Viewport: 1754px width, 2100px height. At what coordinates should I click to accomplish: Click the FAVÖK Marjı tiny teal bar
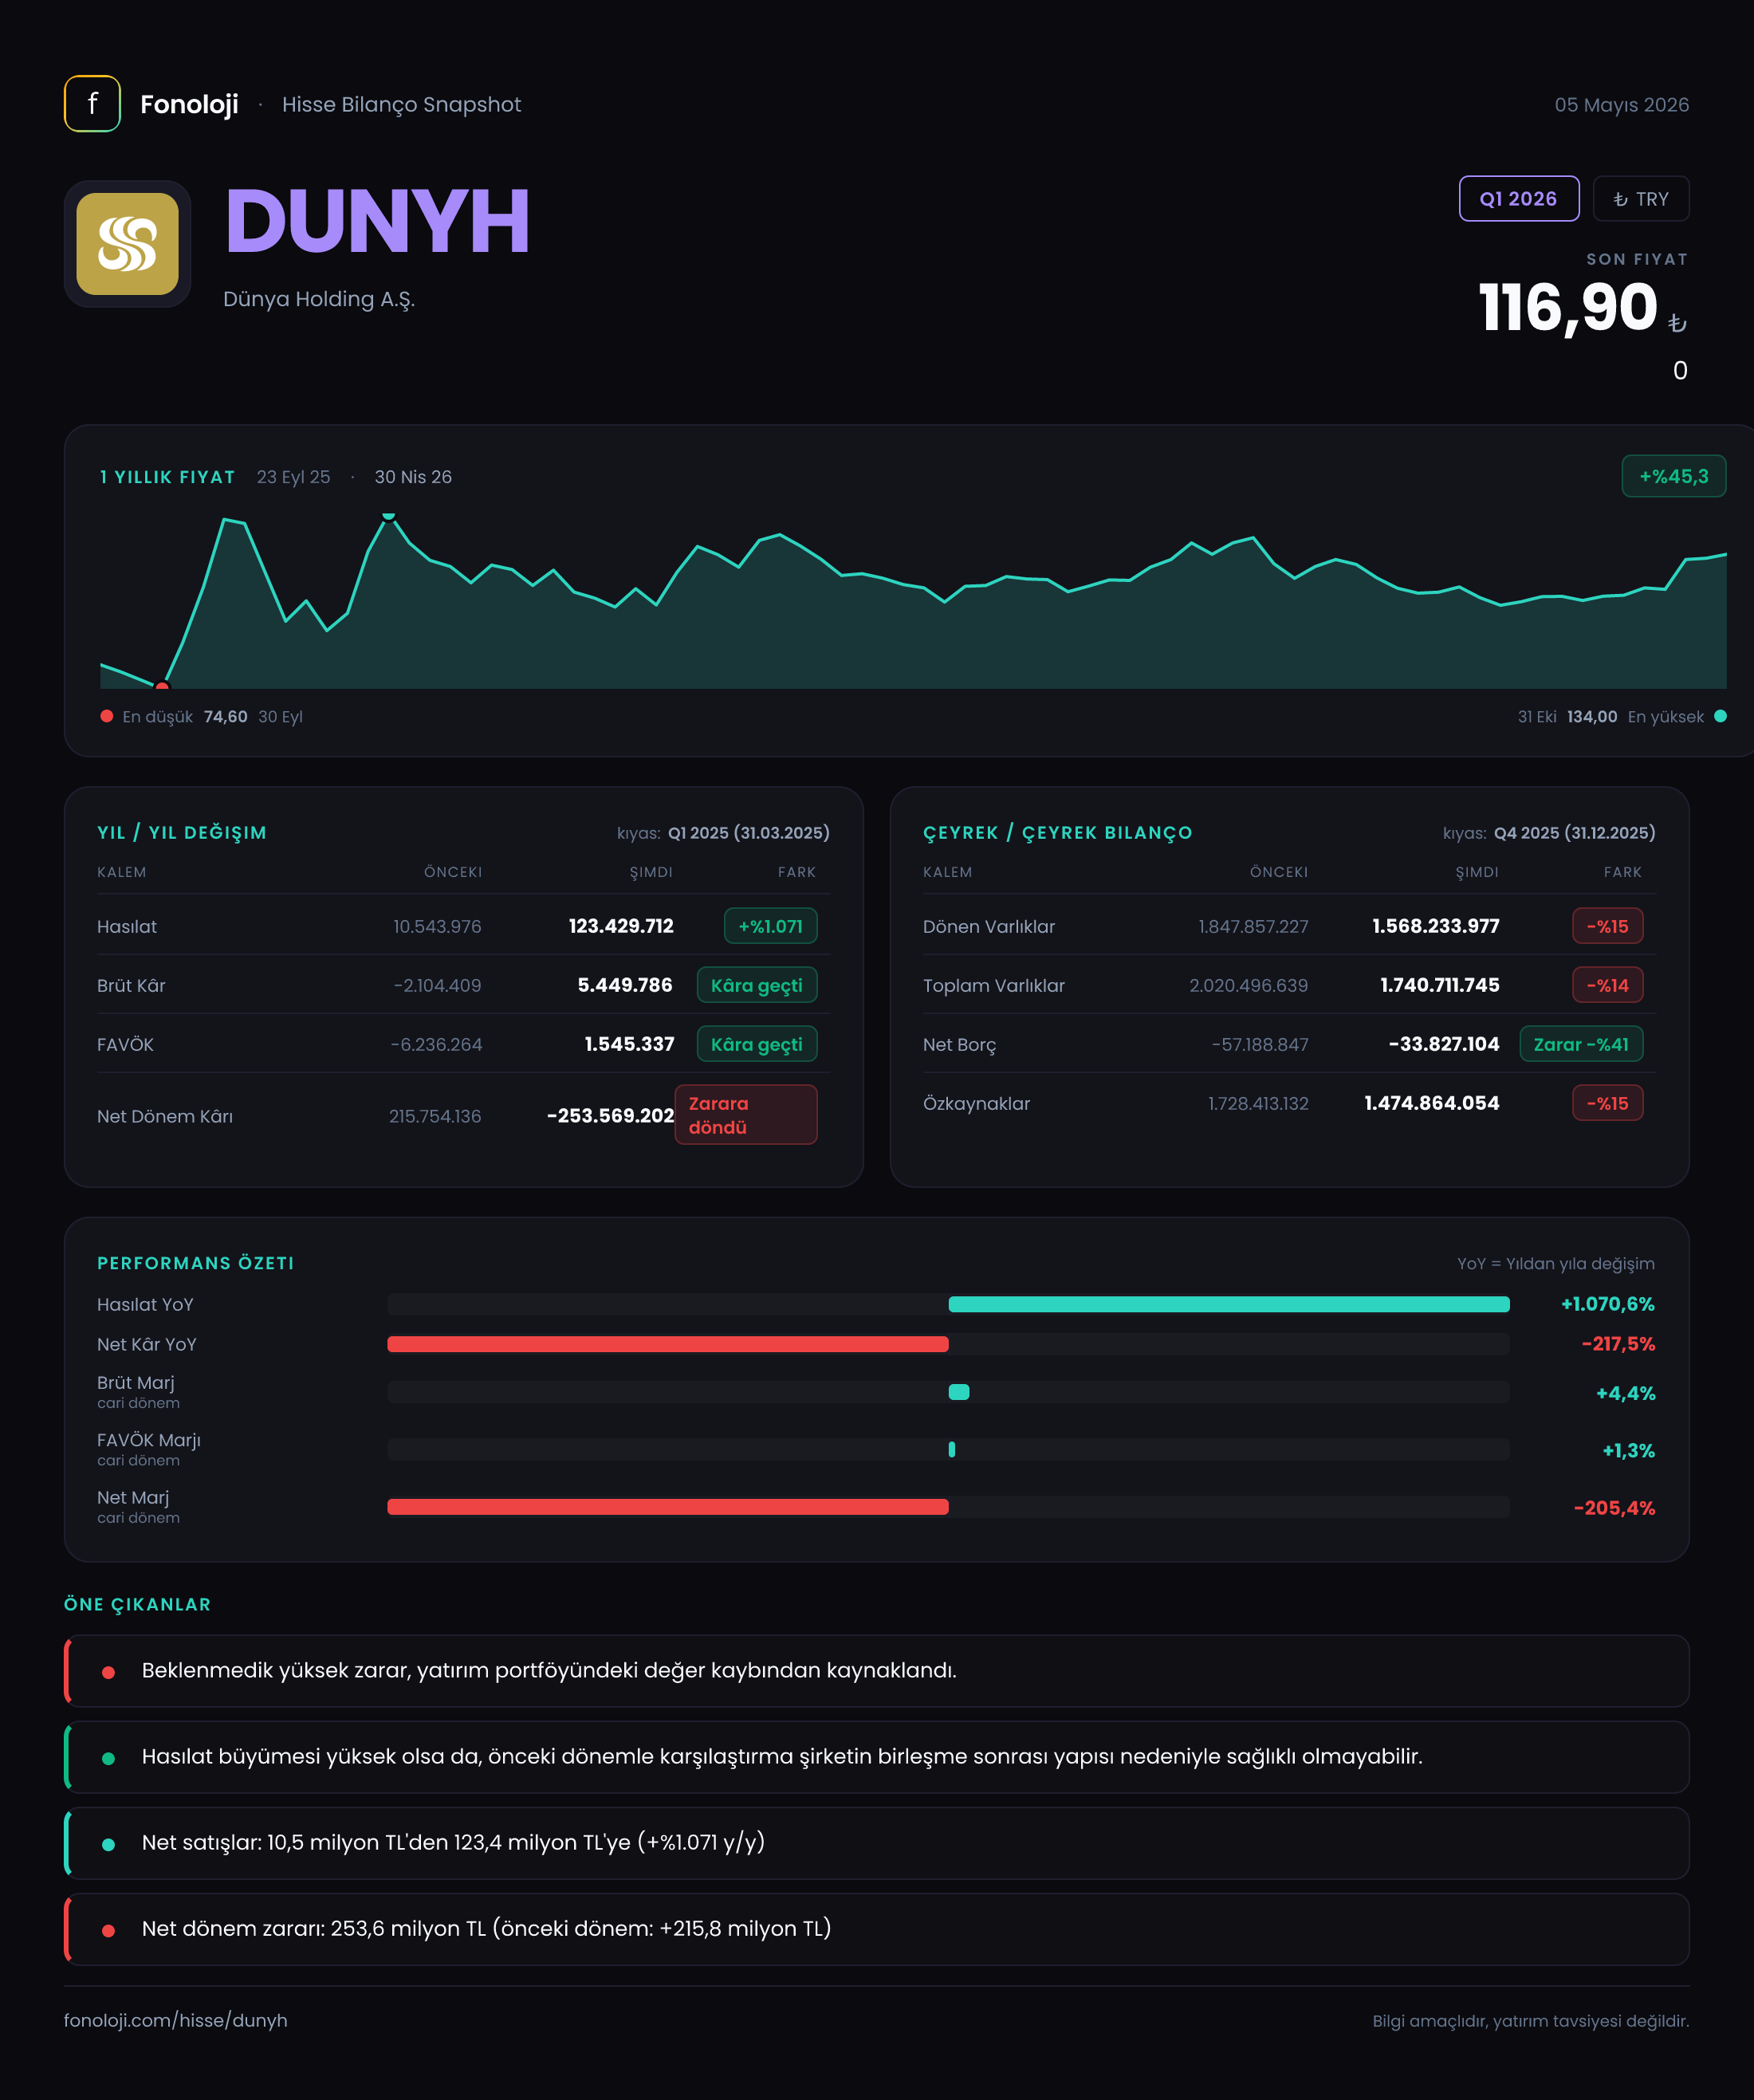952,1449
